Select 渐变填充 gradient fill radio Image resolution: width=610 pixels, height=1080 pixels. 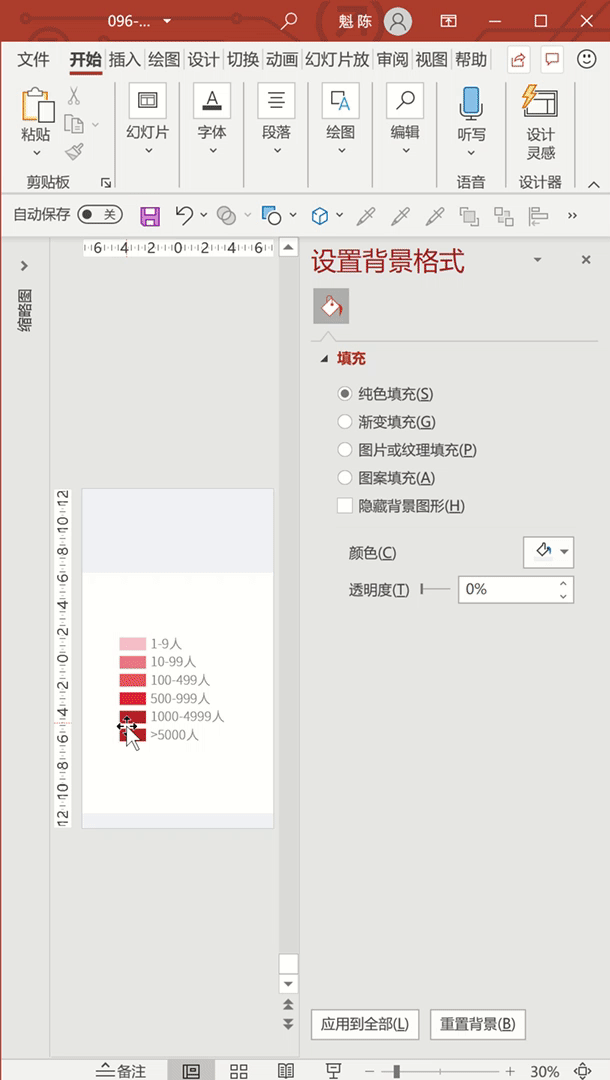pos(344,422)
